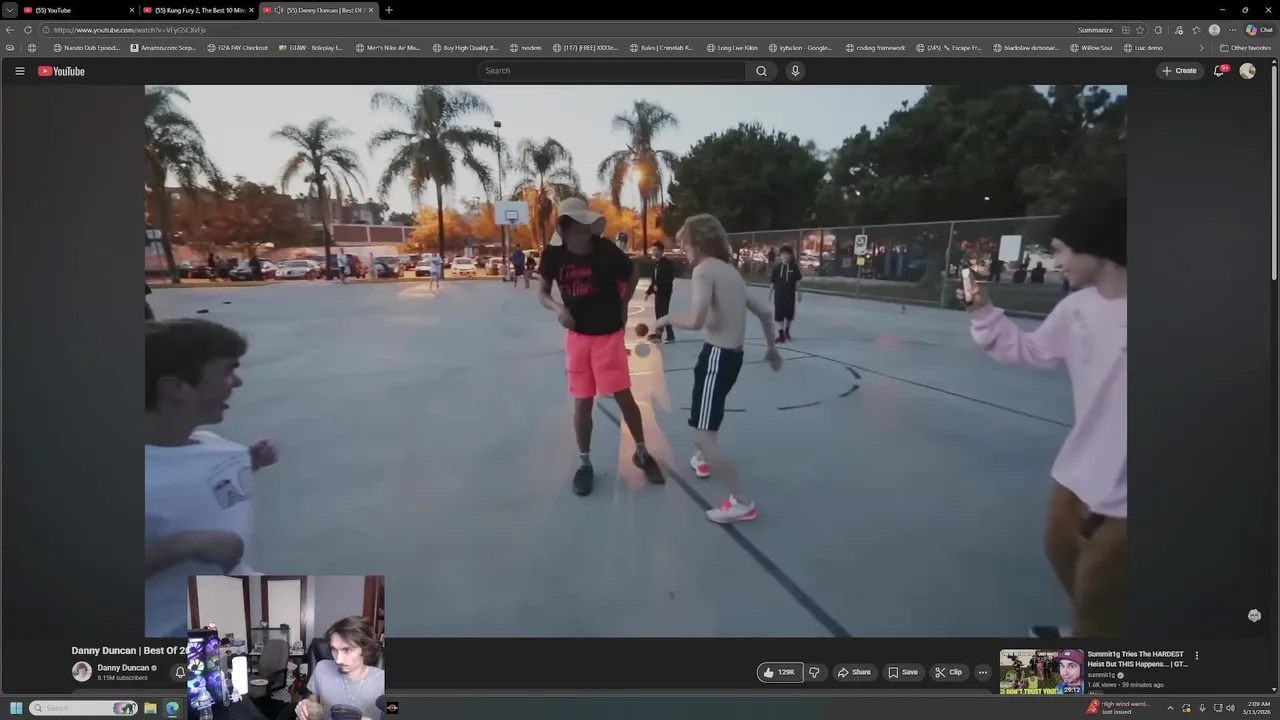1280x720 pixels.
Task: Click the video player to pause
Action: 635,360
